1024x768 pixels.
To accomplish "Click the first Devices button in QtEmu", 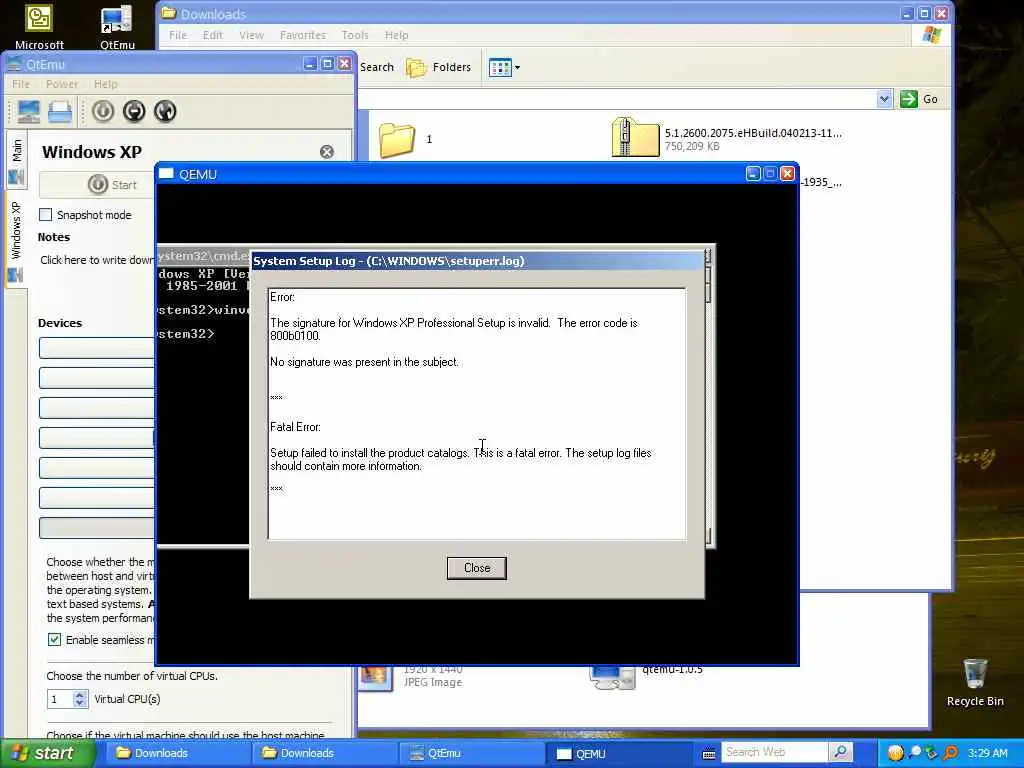I will [97, 348].
